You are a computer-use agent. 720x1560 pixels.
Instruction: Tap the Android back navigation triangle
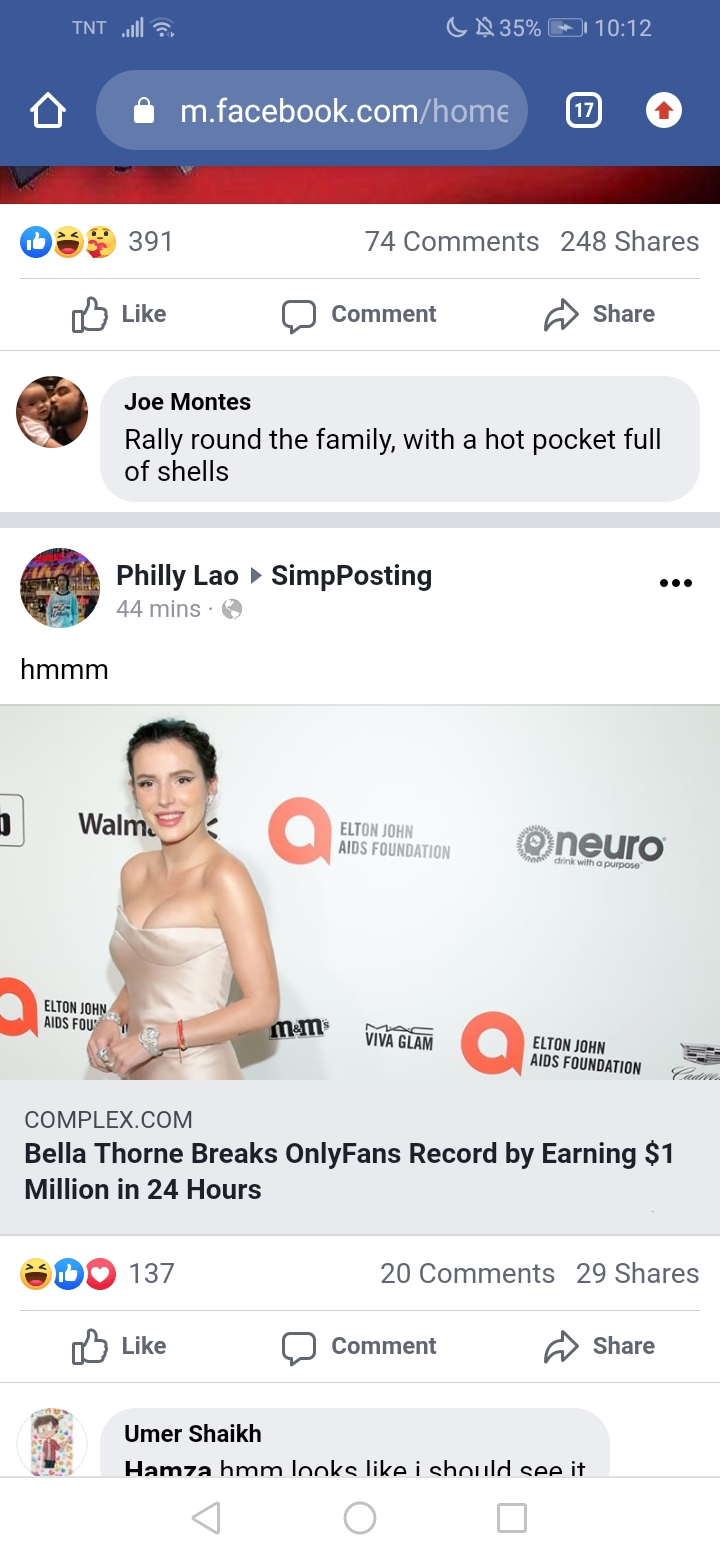point(206,1518)
